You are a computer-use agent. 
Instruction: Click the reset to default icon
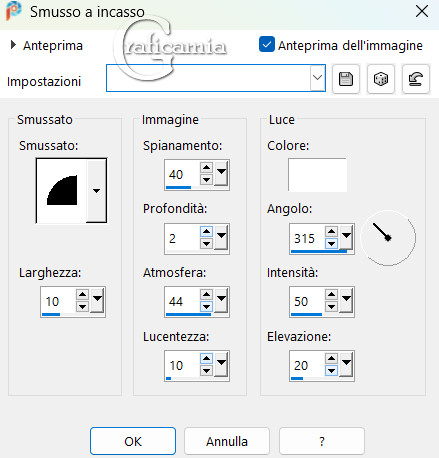[x=416, y=79]
